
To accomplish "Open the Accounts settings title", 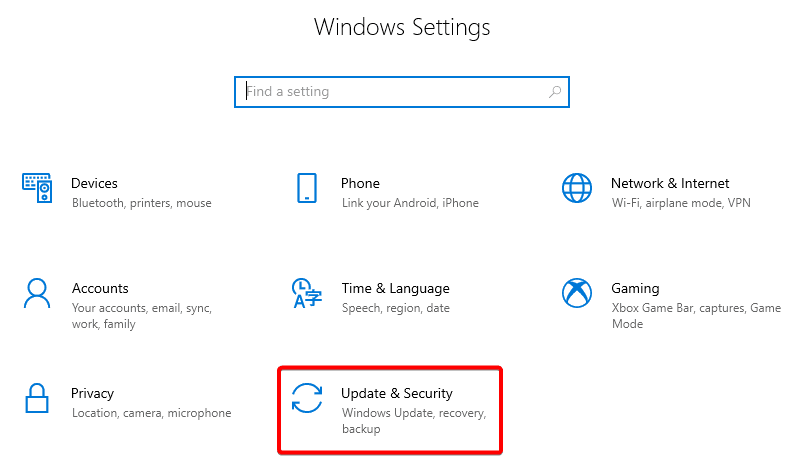I will [x=100, y=288].
